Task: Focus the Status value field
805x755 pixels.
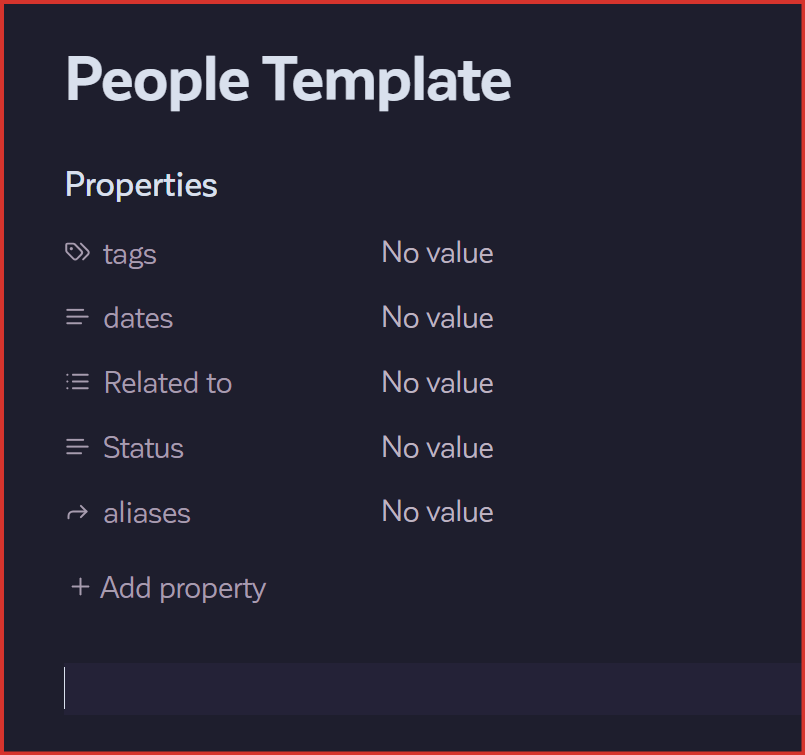Action: click(x=437, y=447)
